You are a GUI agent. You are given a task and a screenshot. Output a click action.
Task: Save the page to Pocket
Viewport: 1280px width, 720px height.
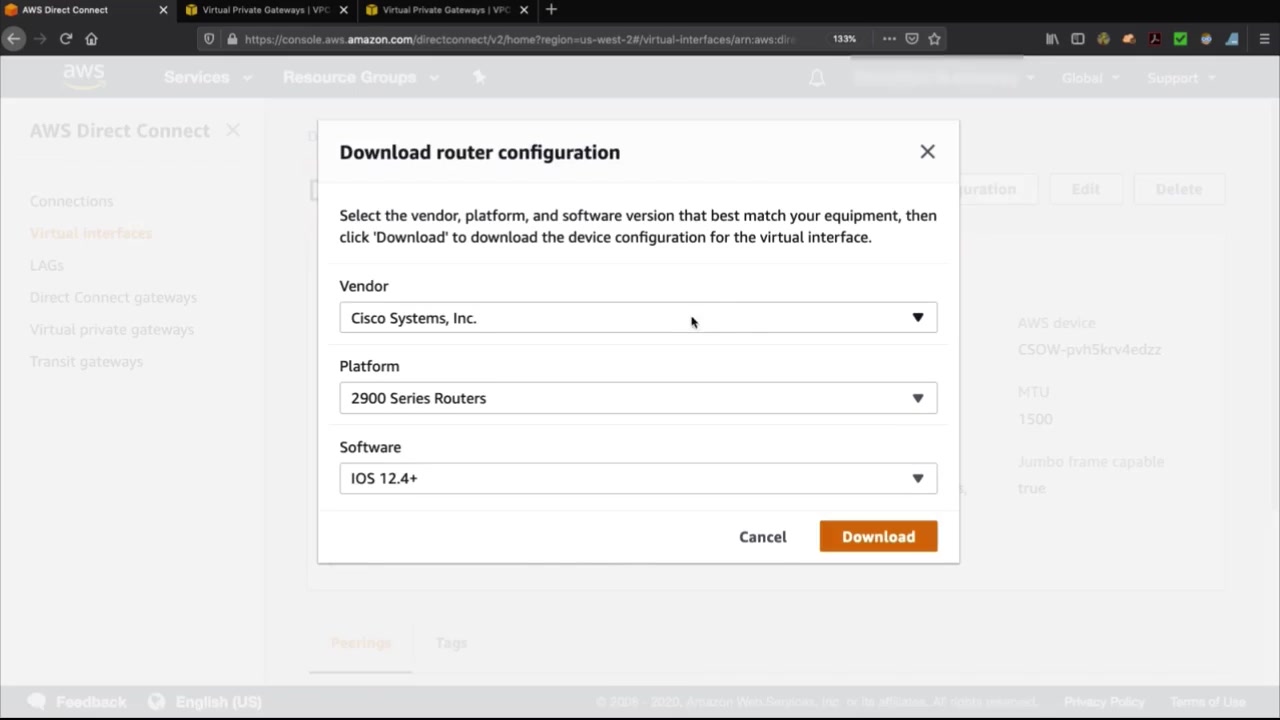[912, 39]
